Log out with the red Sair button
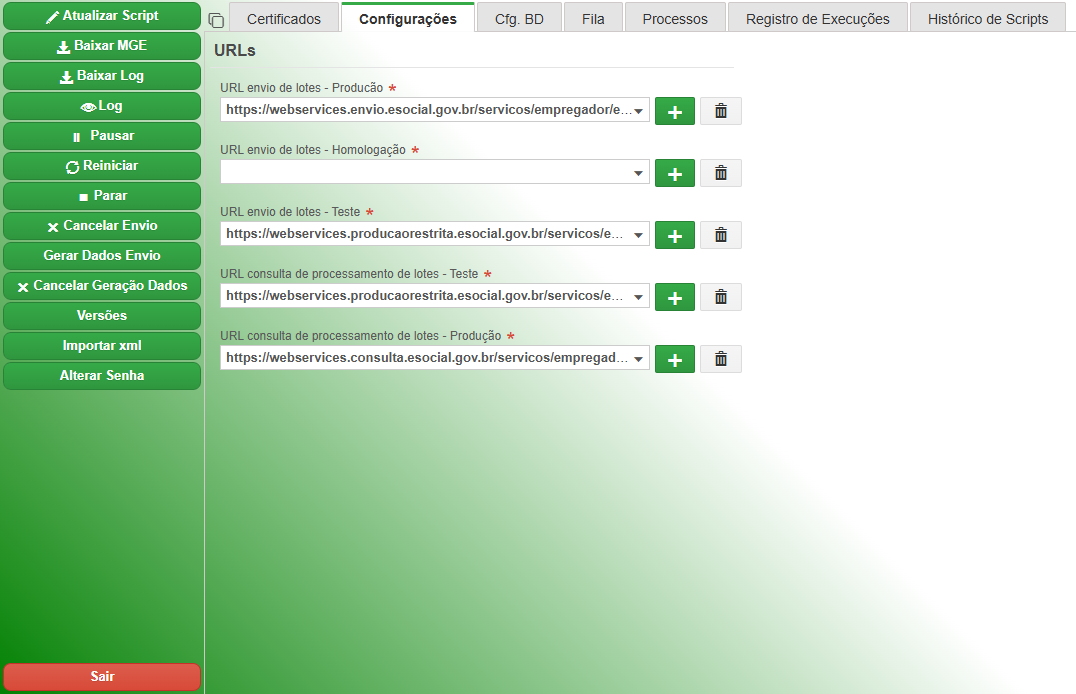This screenshot has height=694, width=1076. 102,677
